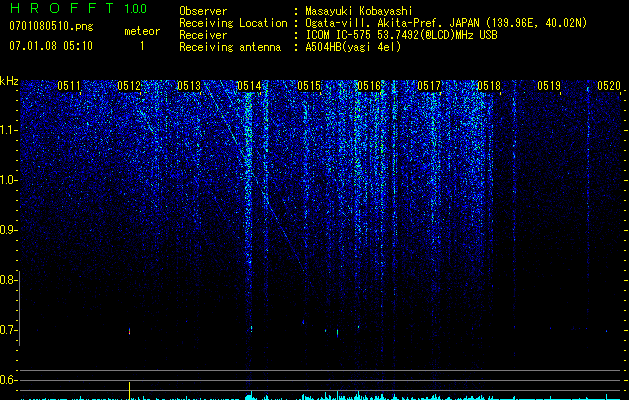Click the 0513 time marker
This screenshot has width=629, height=400.
pos(189,86)
